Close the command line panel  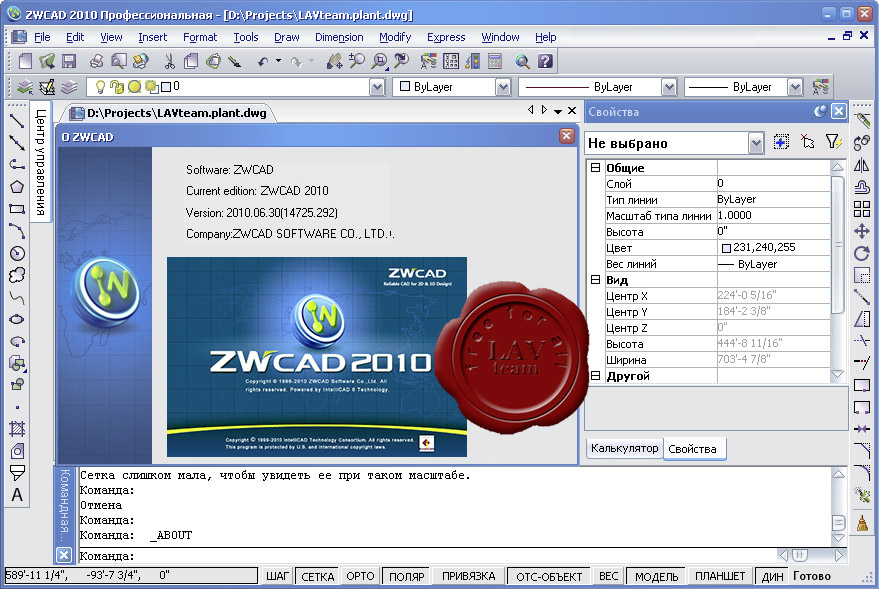tap(64, 555)
